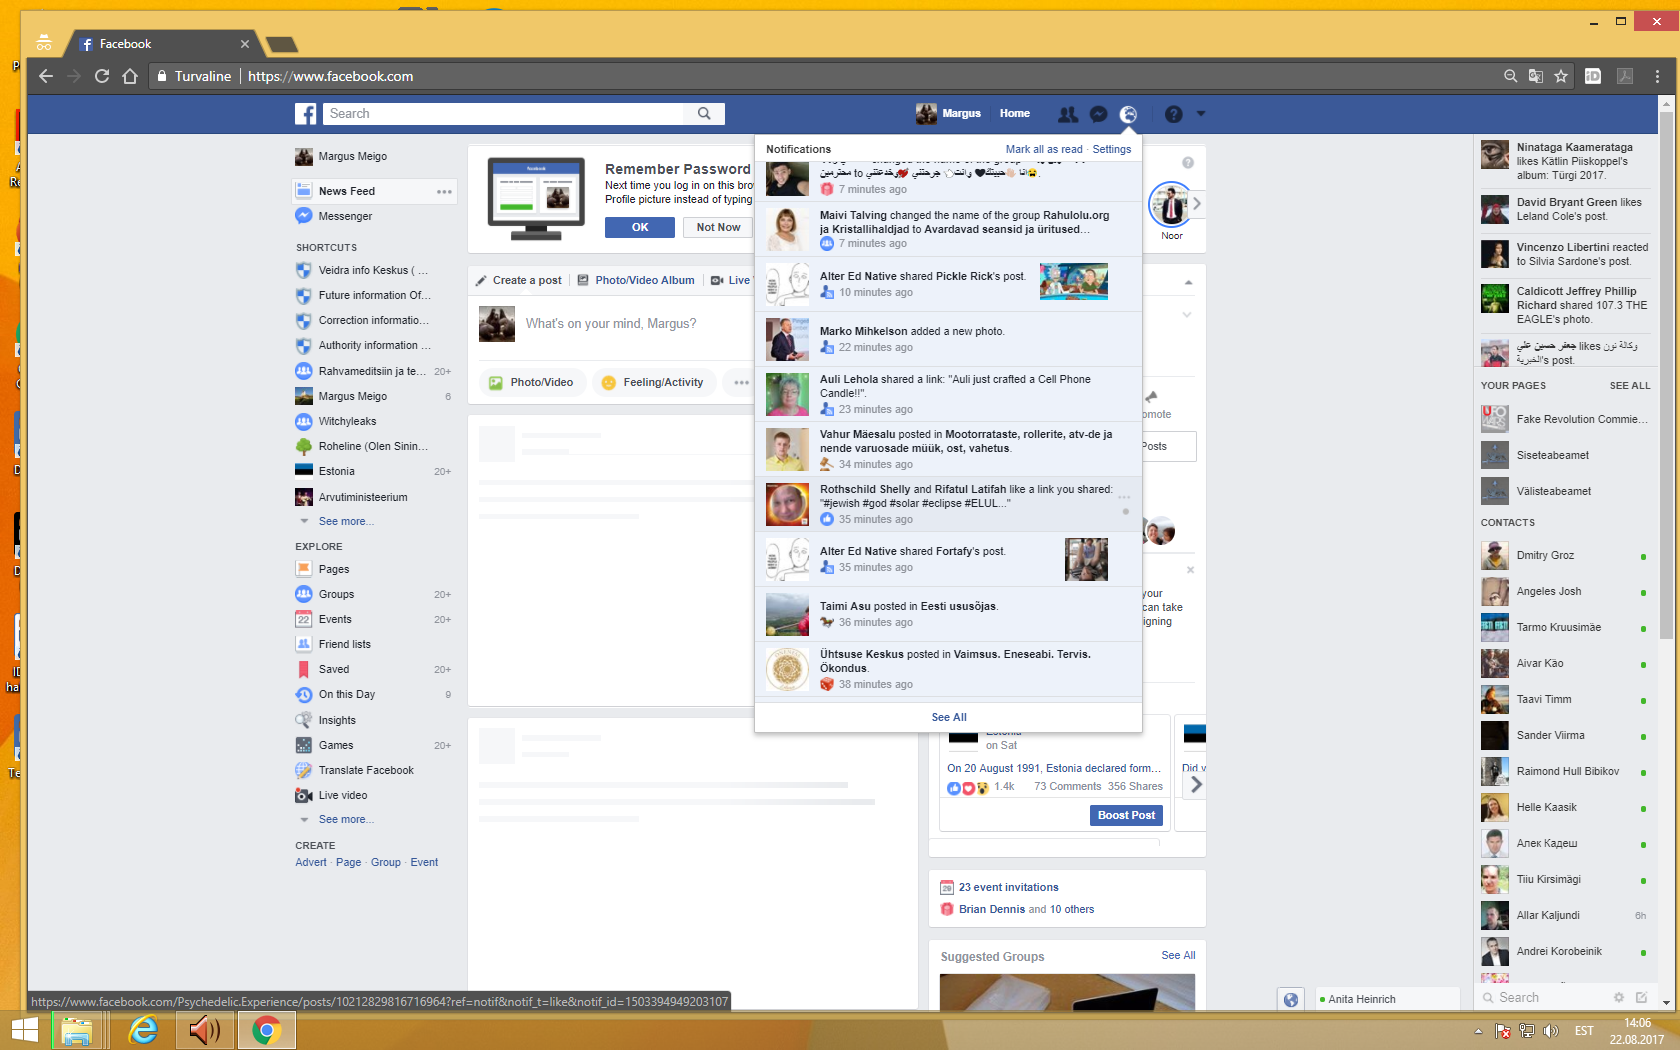Mark Rothschild Shelly notification as read
Screen dimensions: 1680x1050
1126,512
